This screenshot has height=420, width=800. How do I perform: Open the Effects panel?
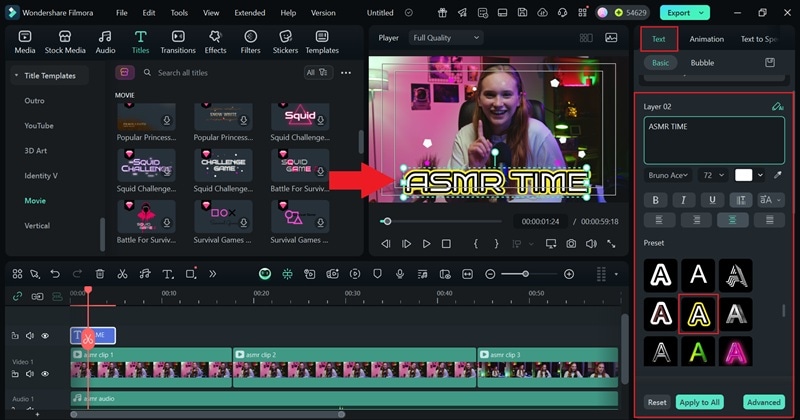click(215, 42)
